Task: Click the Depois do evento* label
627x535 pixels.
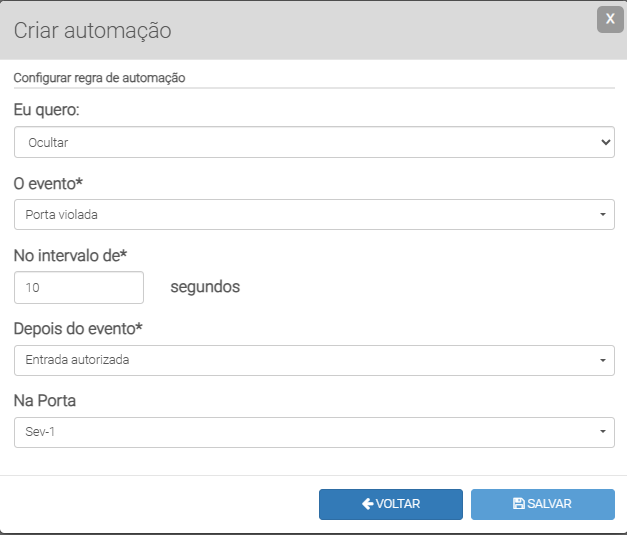Action: [78, 329]
